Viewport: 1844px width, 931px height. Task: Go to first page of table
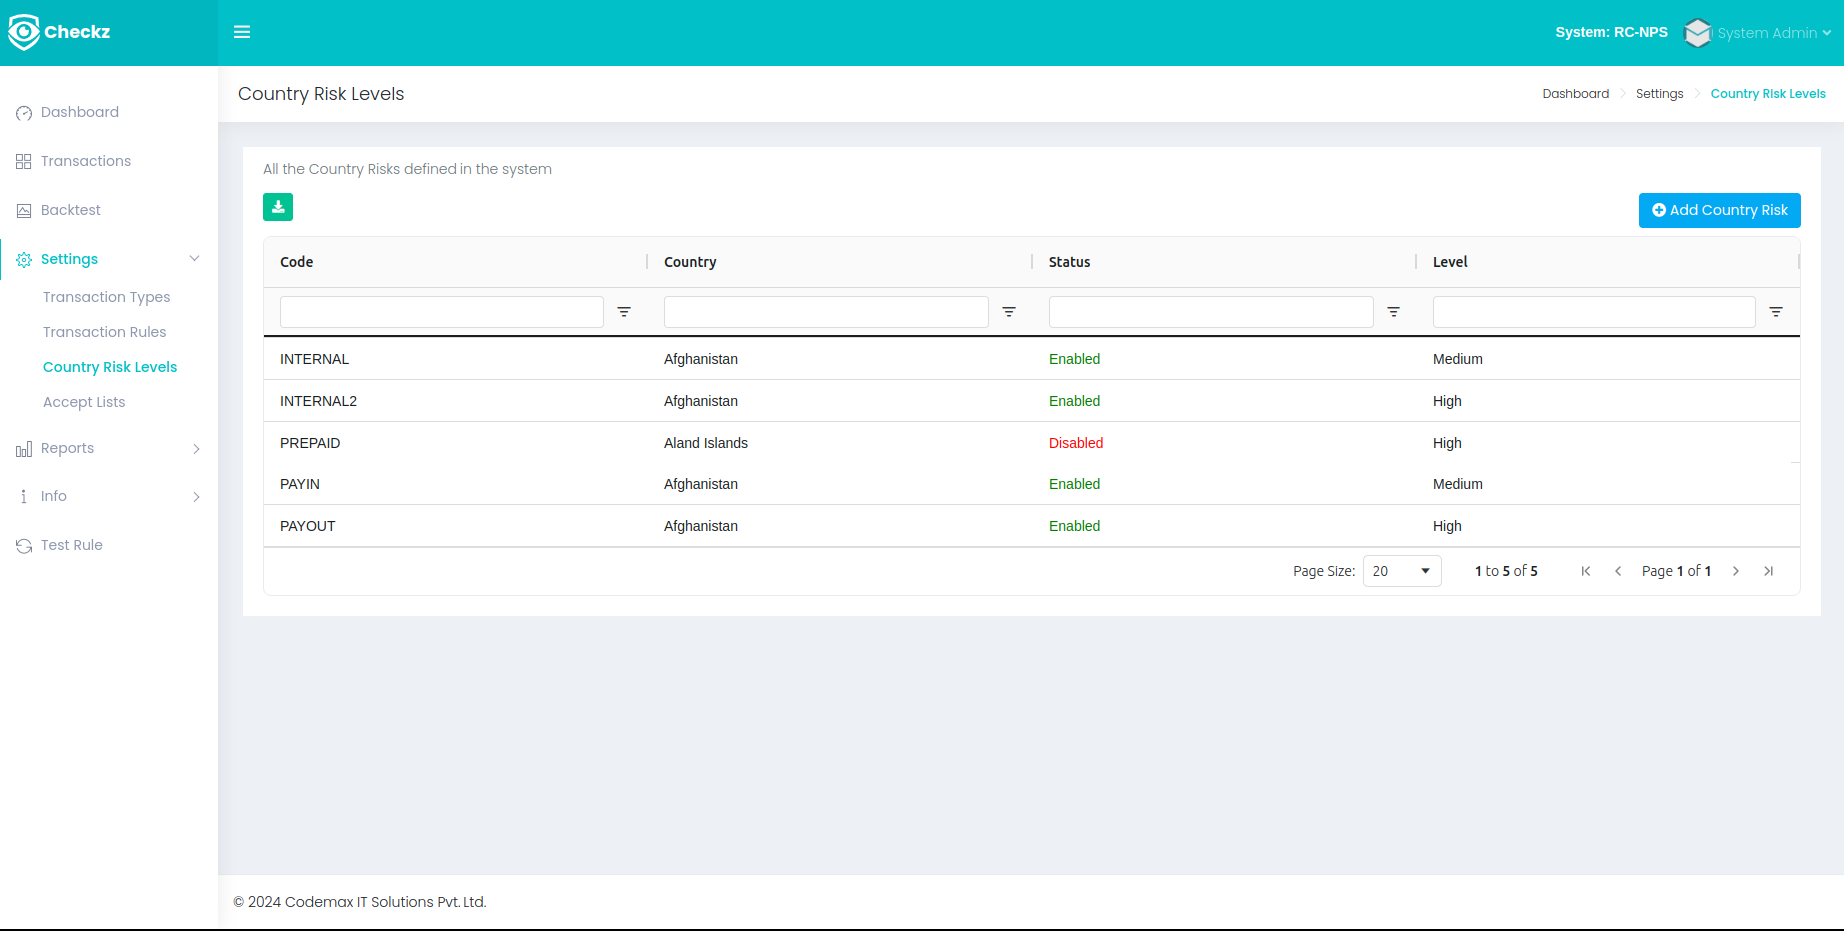point(1586,571)
